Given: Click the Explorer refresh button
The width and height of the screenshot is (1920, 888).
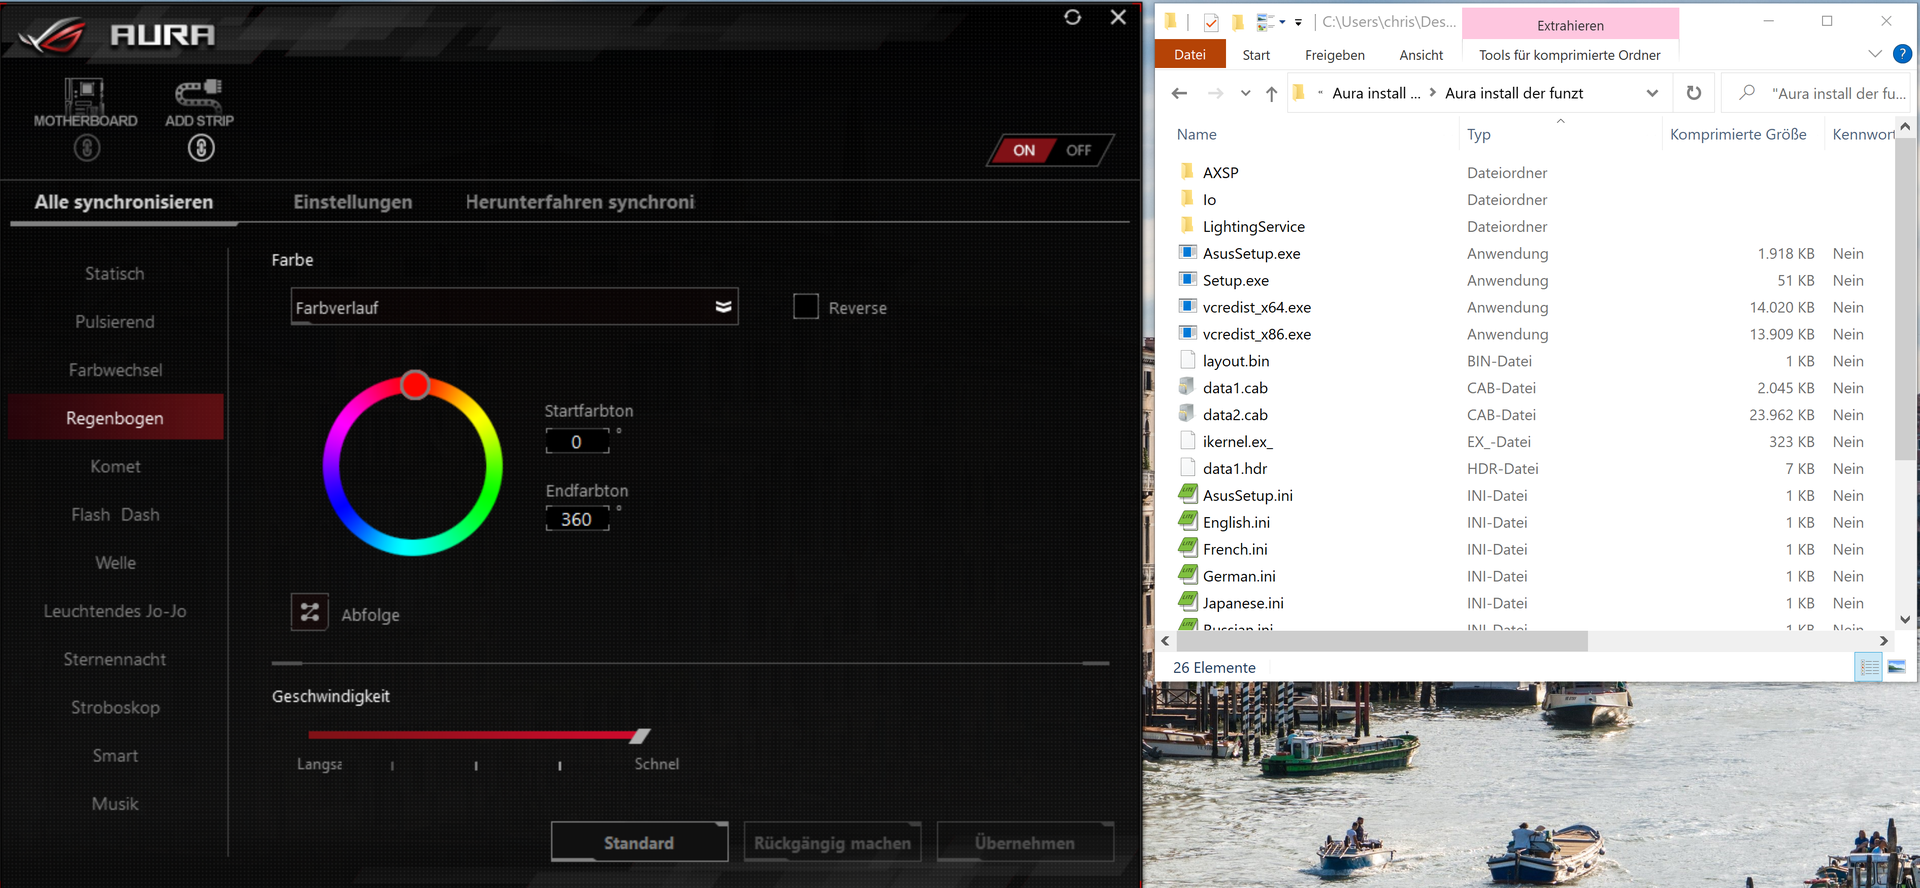Looking at the screenshot, I should click(1694, 93).
